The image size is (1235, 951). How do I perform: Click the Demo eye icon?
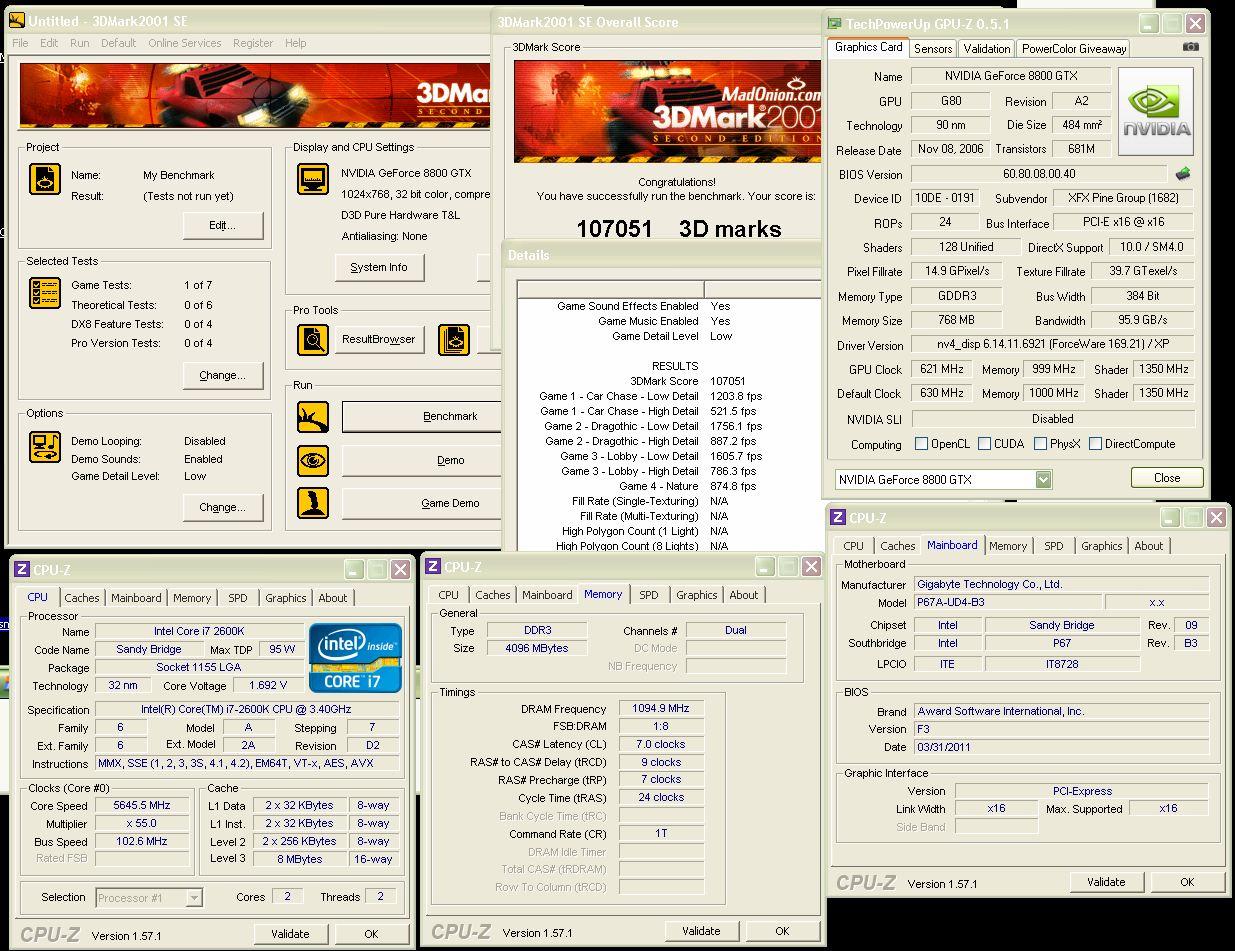[313, 461]
